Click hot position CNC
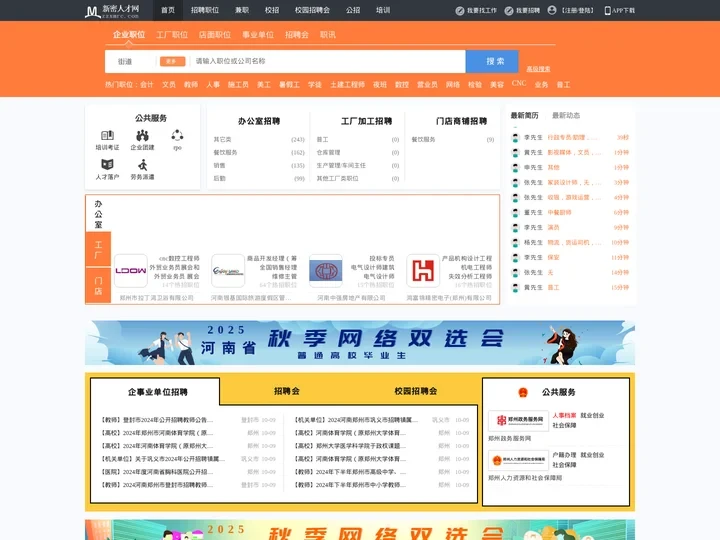720x540 pixels. coord(519,84)
